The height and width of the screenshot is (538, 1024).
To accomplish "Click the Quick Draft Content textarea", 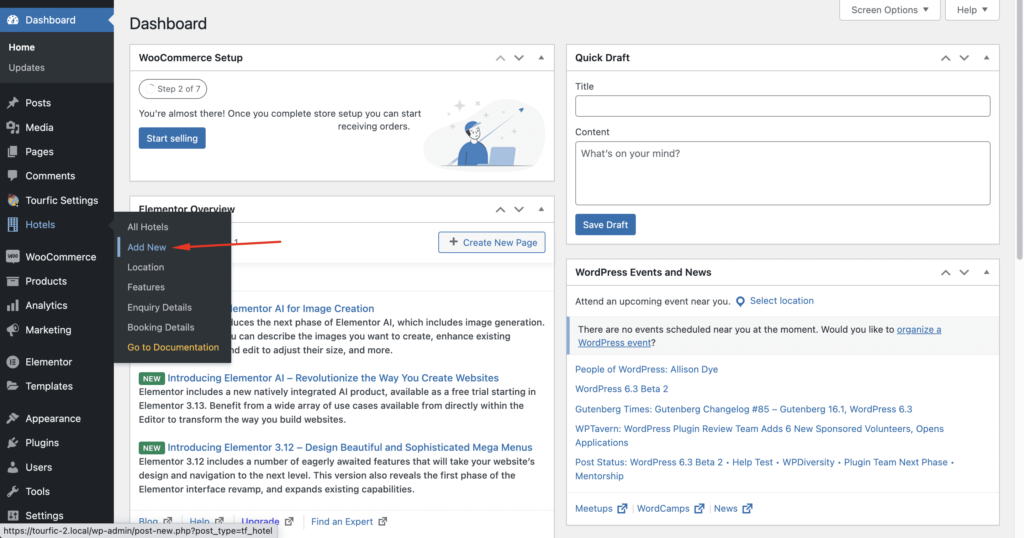I will [782, 174].
